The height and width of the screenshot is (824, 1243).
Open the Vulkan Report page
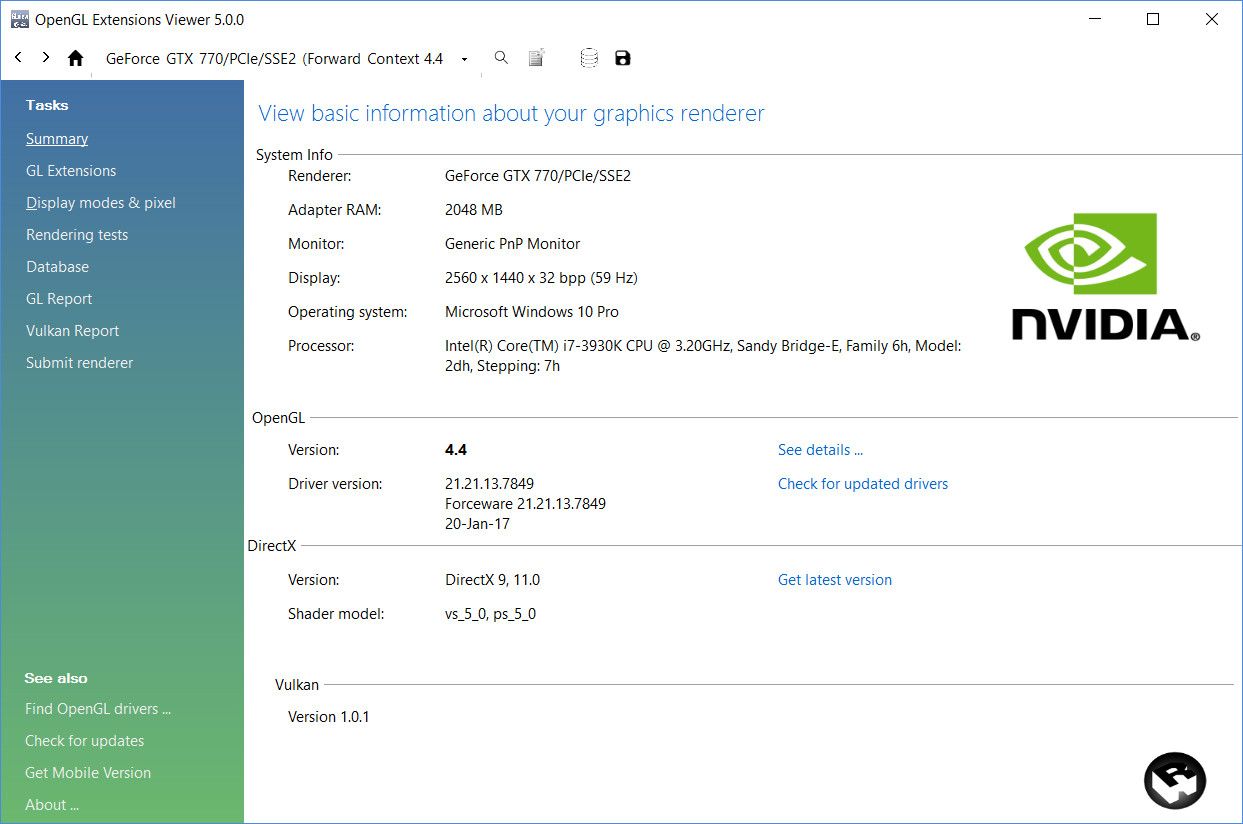pos(72,331)
